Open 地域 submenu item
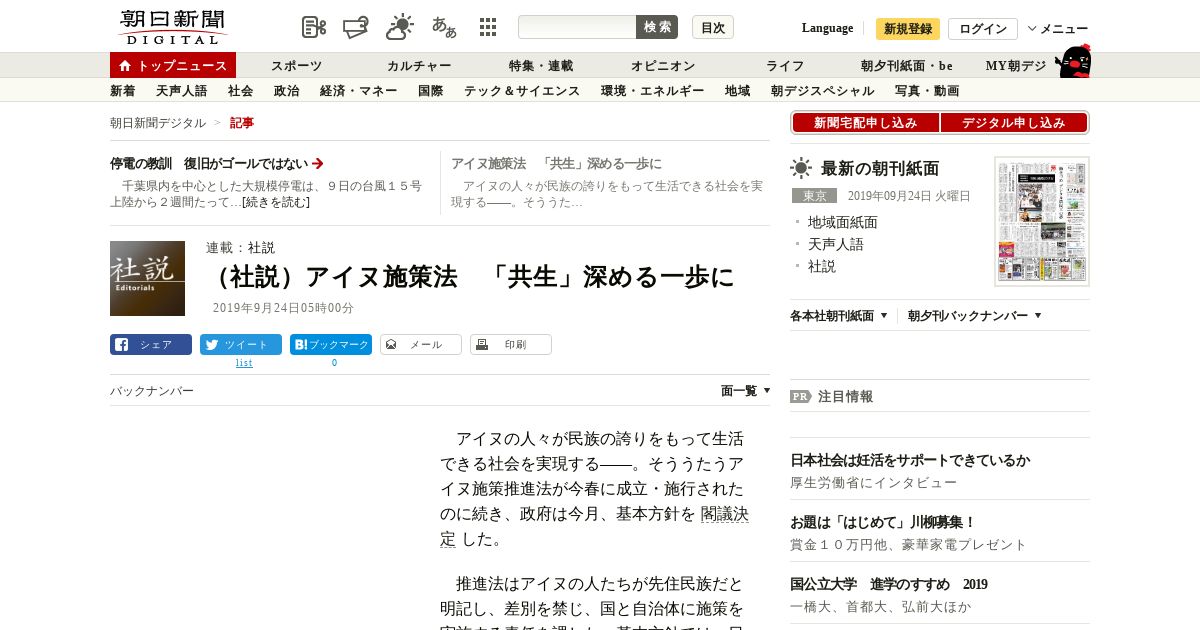The height and width of the screenshot is (630, 1200). (x=738, y=91)
